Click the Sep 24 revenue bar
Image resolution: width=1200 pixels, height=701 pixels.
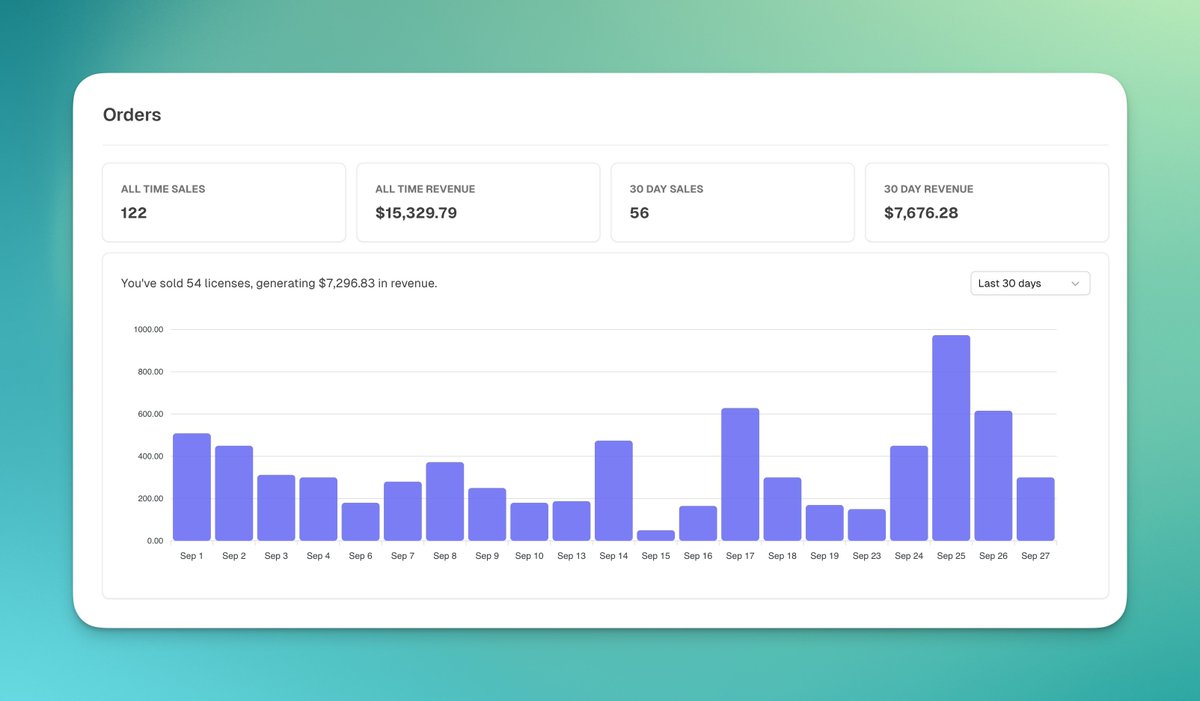[x=909, y=493]
